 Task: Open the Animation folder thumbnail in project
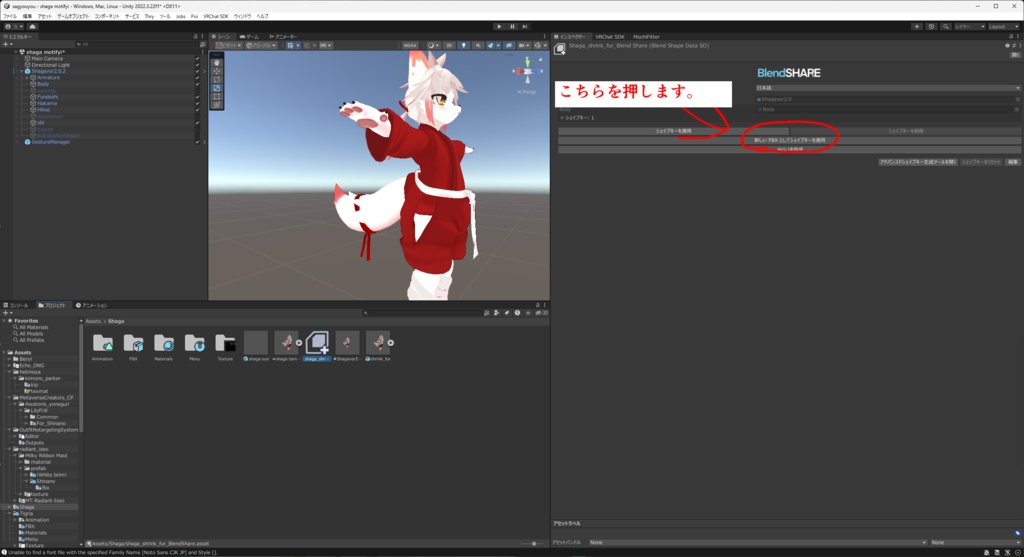tap(103, 343)
